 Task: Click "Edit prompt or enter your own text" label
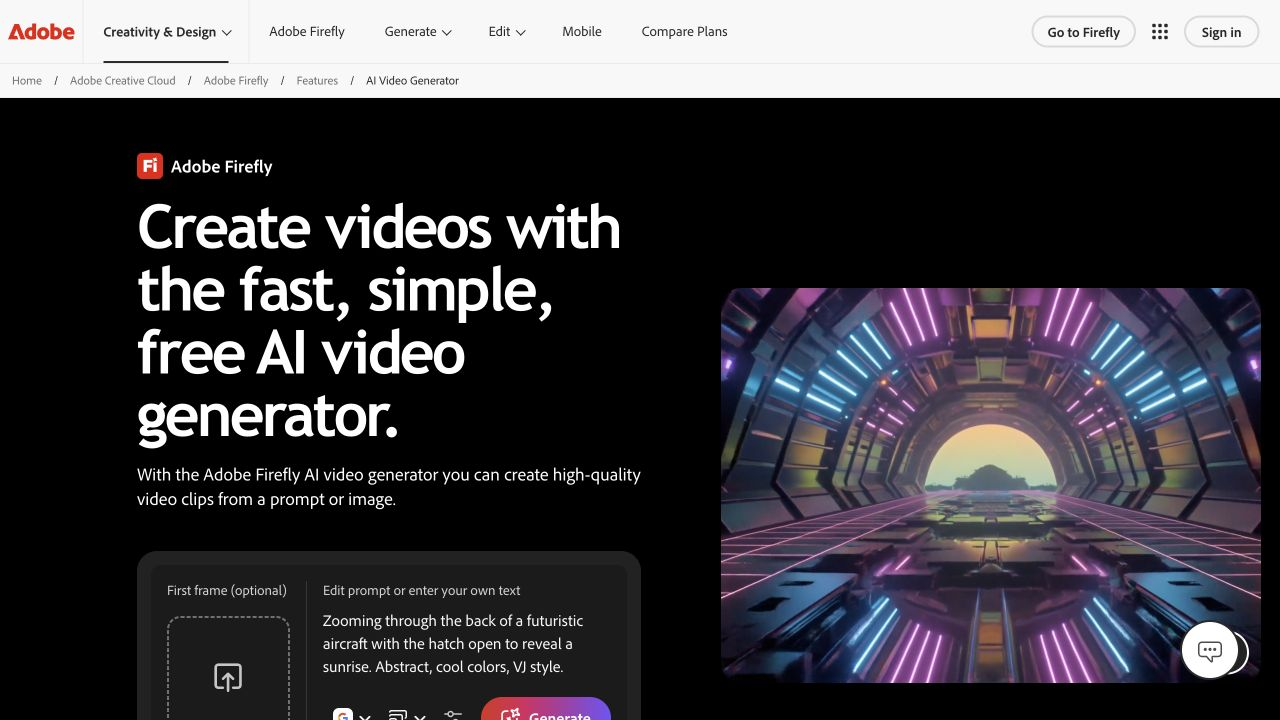tap(422, 590)
